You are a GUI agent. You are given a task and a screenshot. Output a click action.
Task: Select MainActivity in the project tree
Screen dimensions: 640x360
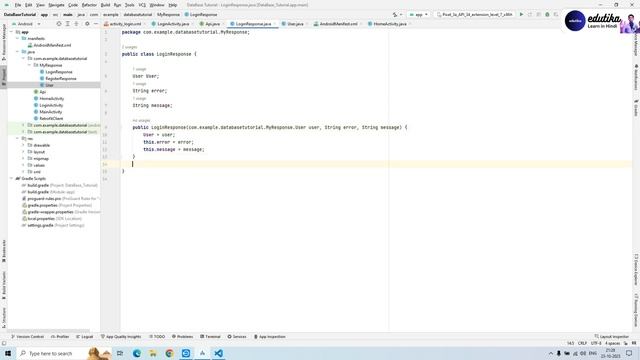pos(51,112)
